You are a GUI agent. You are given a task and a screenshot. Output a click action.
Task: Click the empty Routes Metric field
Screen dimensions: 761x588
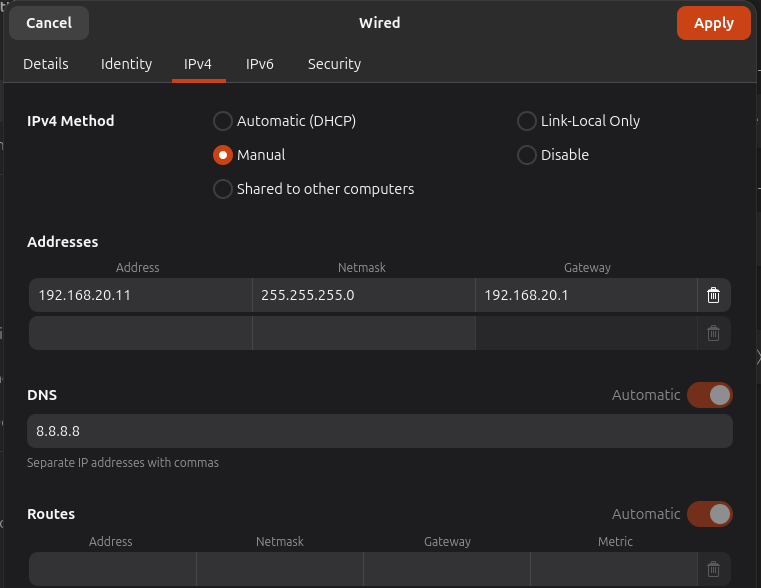[x=613, y=569]
